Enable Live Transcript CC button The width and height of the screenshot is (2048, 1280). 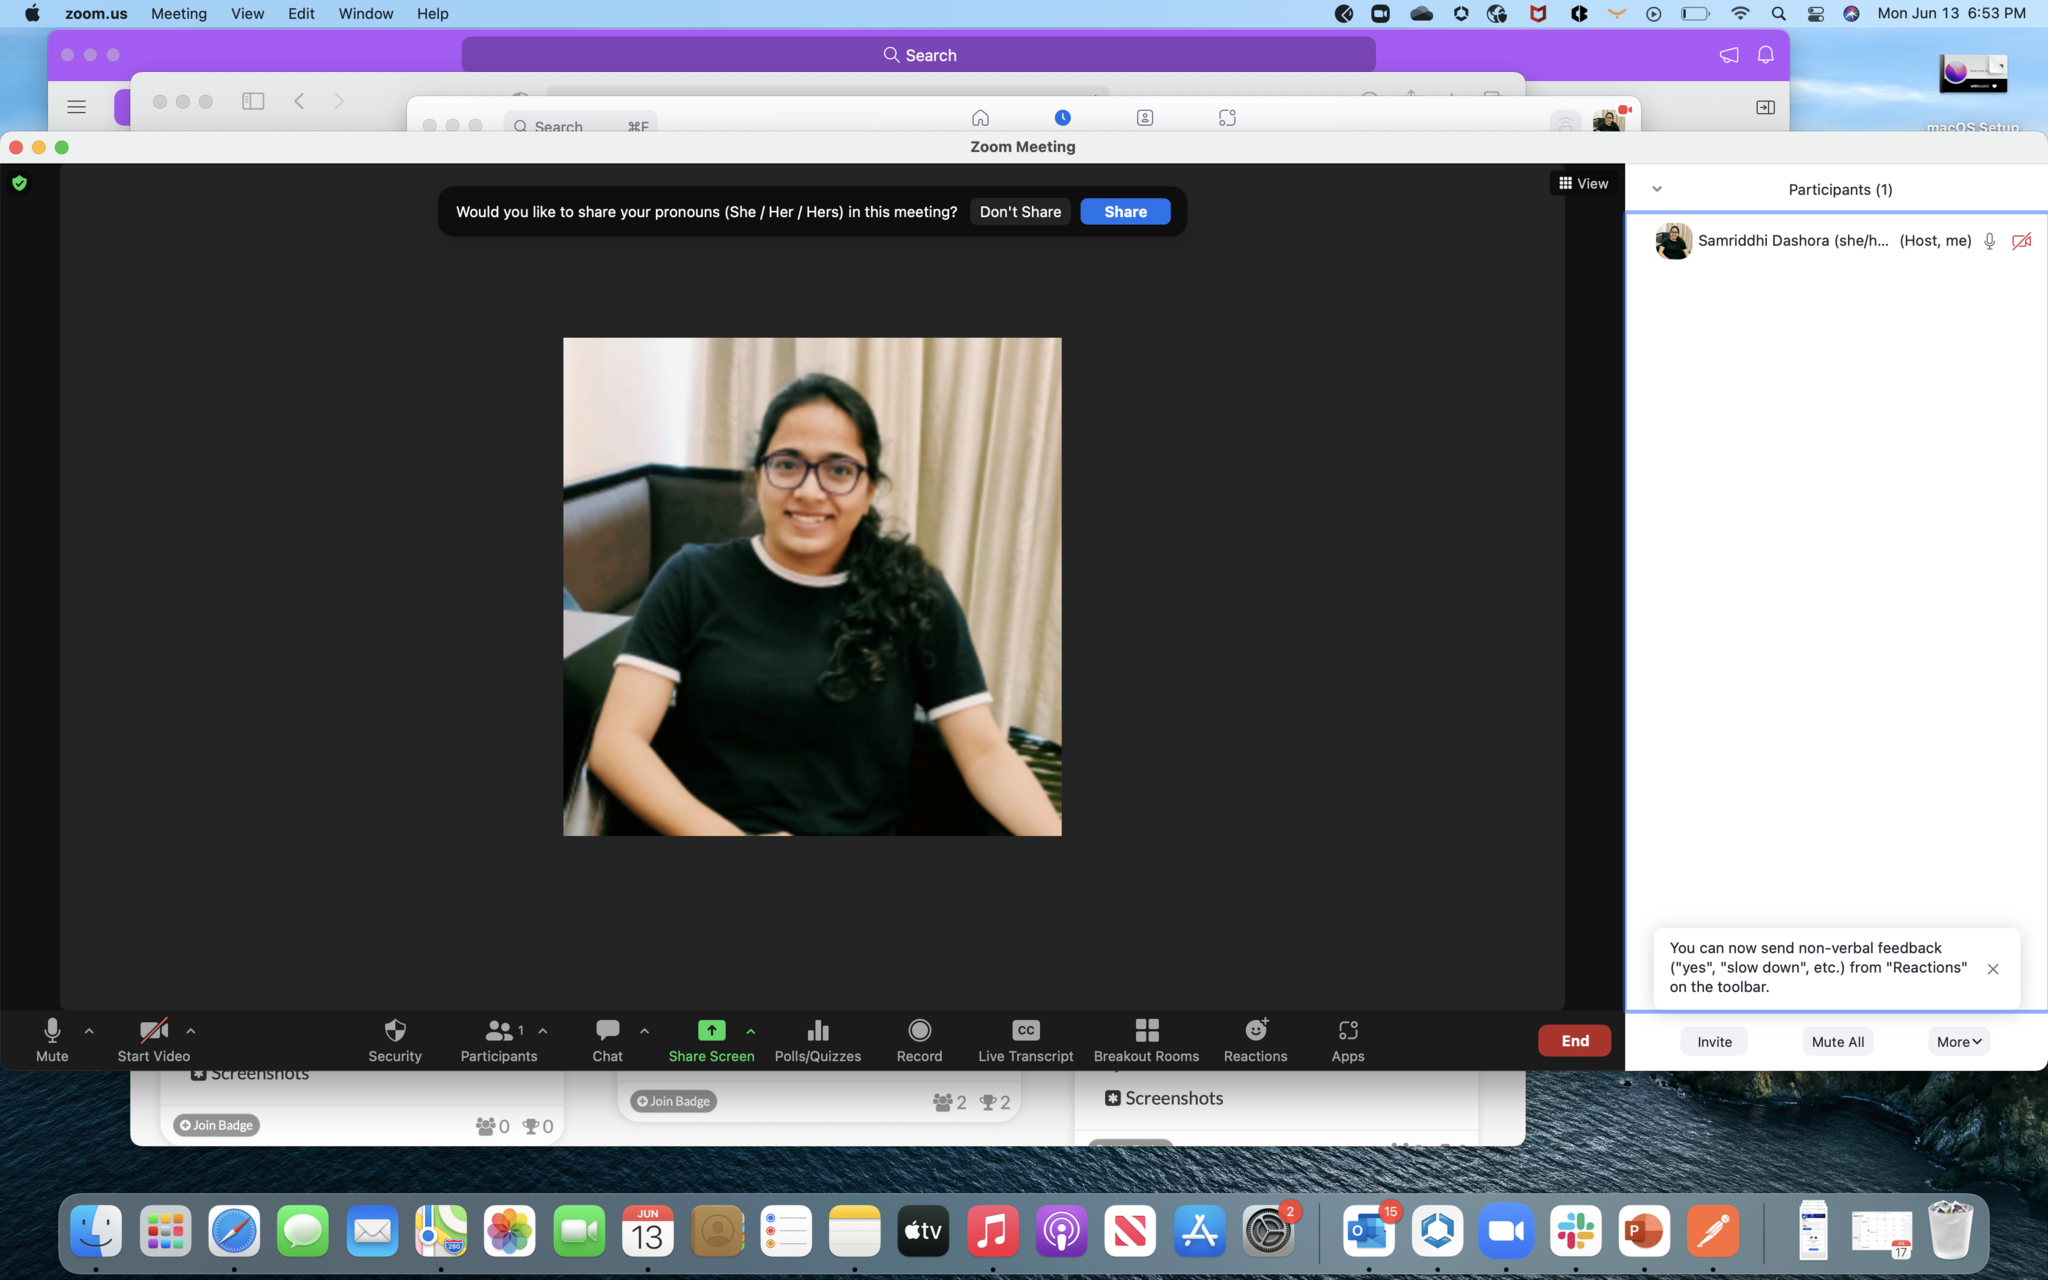click(1025, 1030)
